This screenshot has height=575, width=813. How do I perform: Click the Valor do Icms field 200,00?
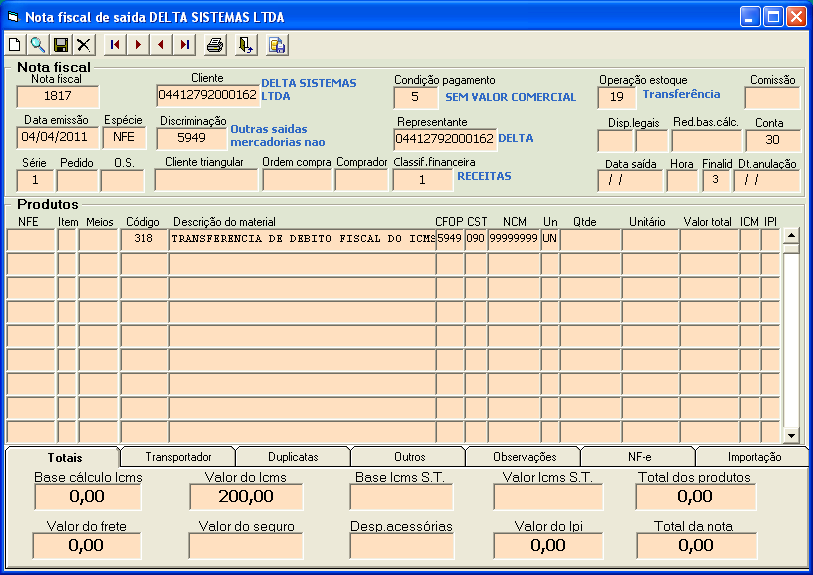(246, 497)
